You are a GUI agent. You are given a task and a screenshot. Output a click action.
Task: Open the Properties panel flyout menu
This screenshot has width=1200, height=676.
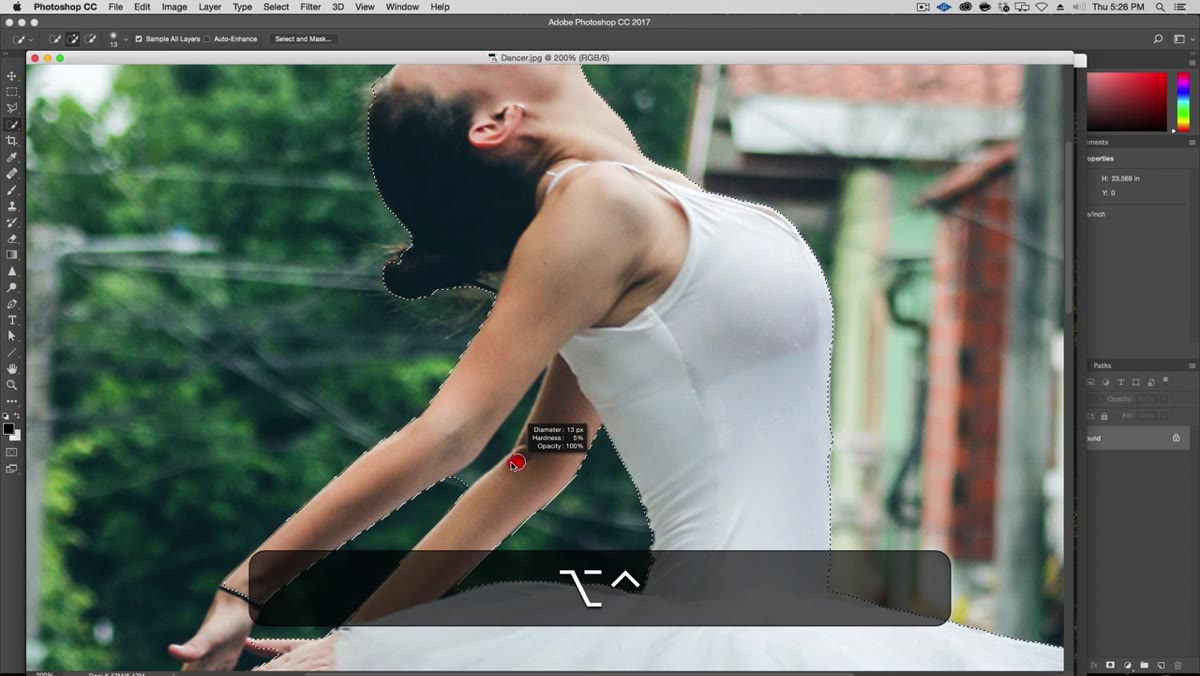coord(1192,142)
